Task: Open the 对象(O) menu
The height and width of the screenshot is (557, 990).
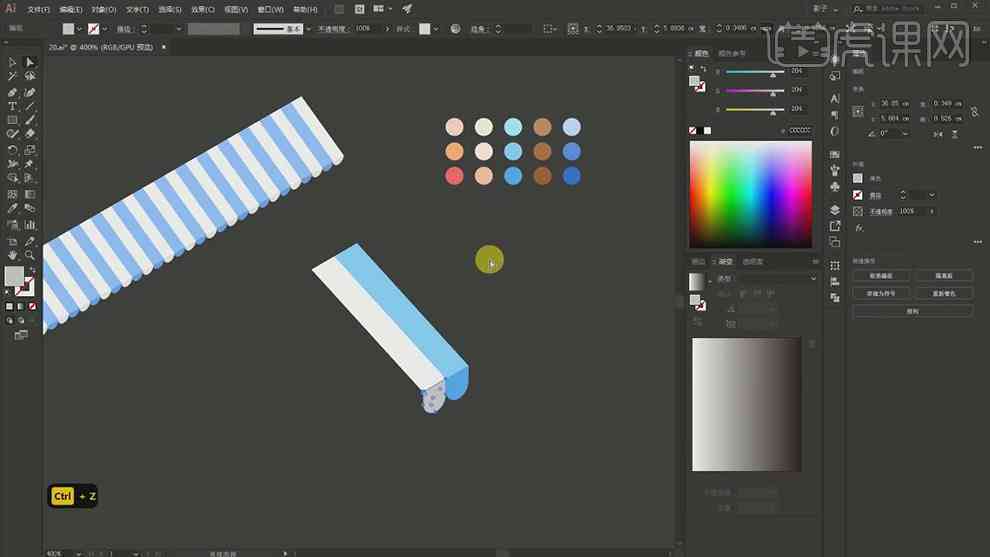Action: click(x=104, y=9)
